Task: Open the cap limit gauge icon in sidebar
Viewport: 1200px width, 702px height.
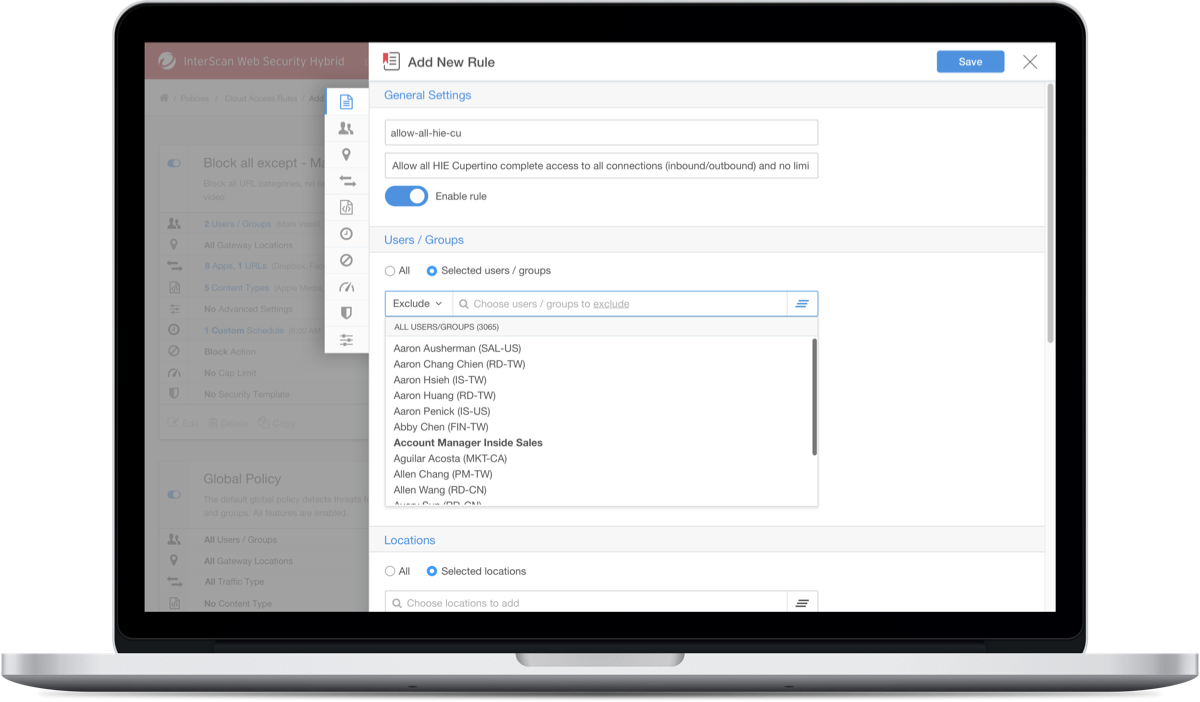Action: [x=346, y=287]
